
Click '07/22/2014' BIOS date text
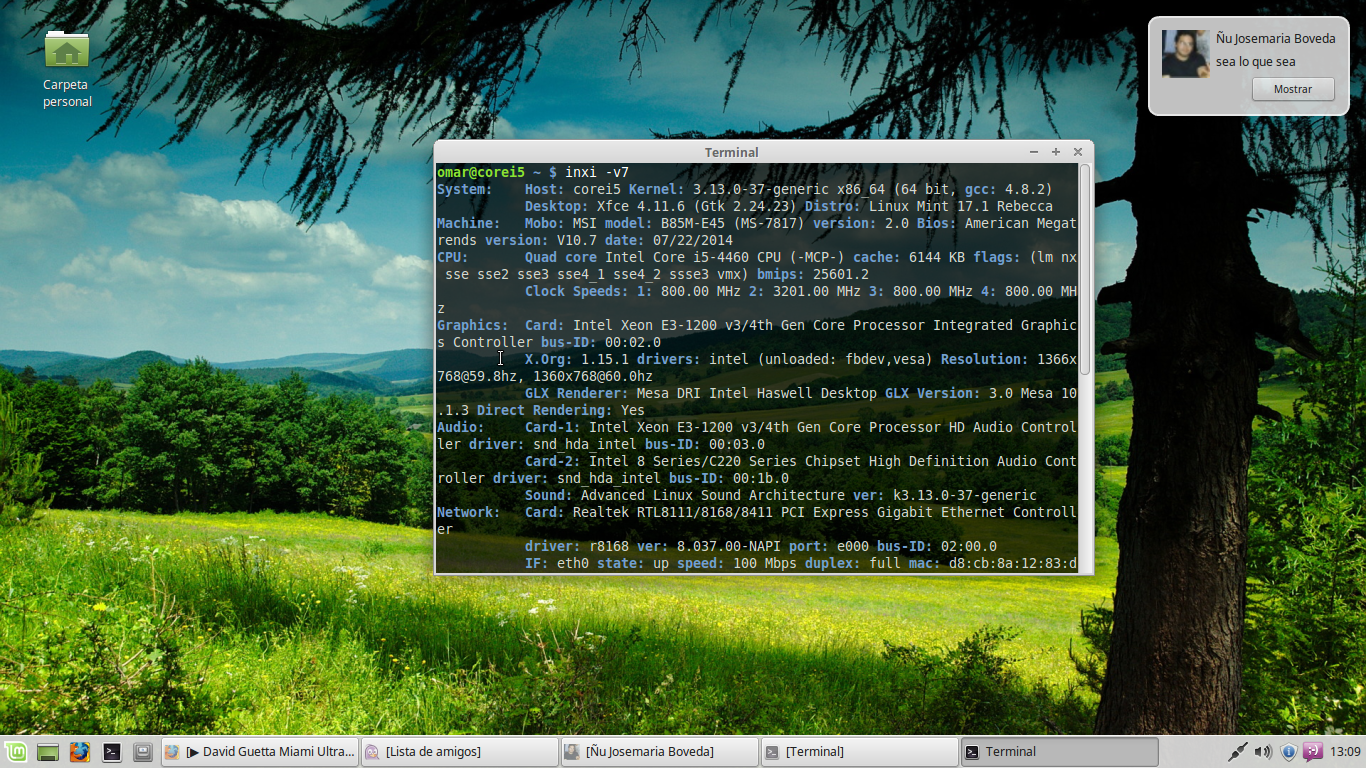pos(693,240)
